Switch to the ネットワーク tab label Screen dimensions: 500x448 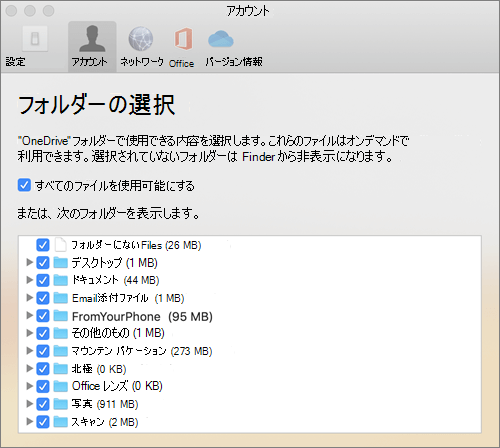142,62
